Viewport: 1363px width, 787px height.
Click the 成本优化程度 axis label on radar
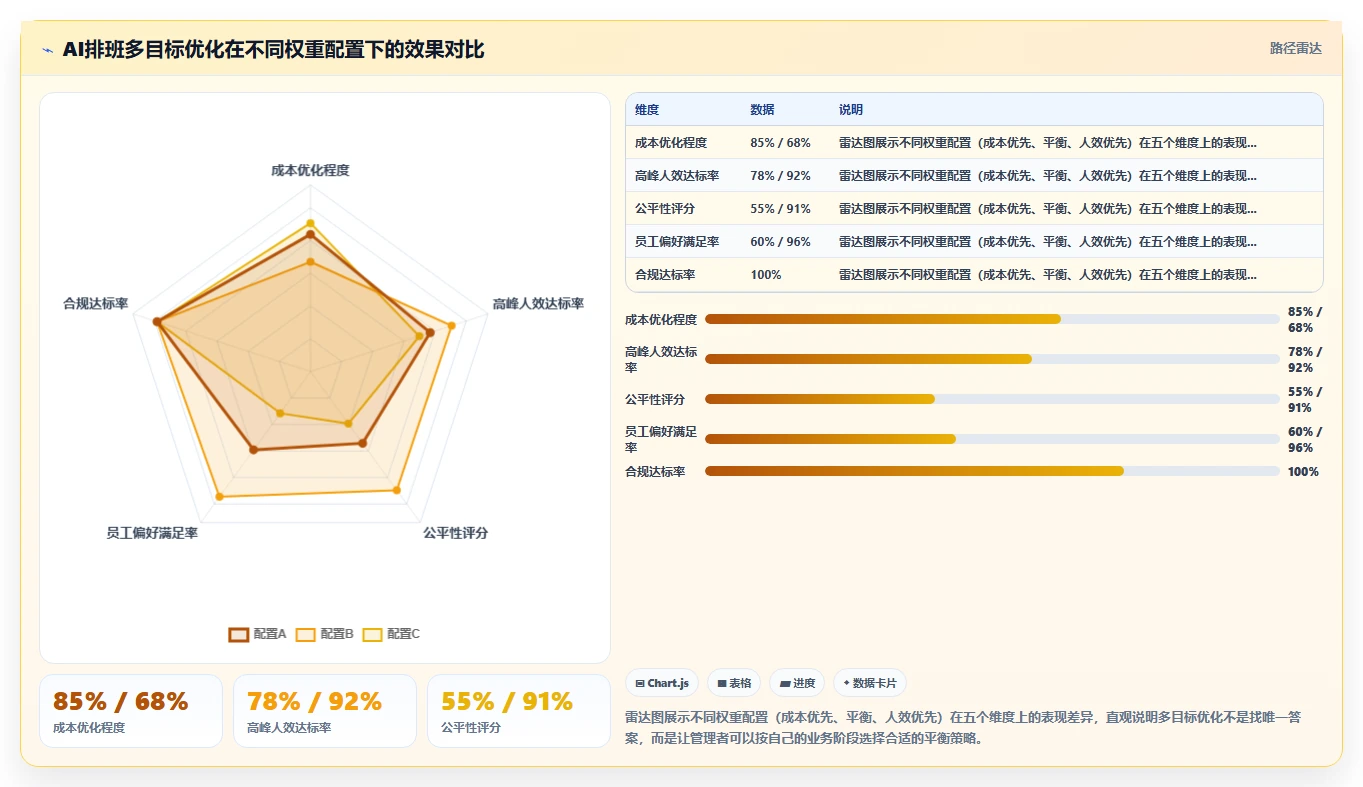click(310, 171)
